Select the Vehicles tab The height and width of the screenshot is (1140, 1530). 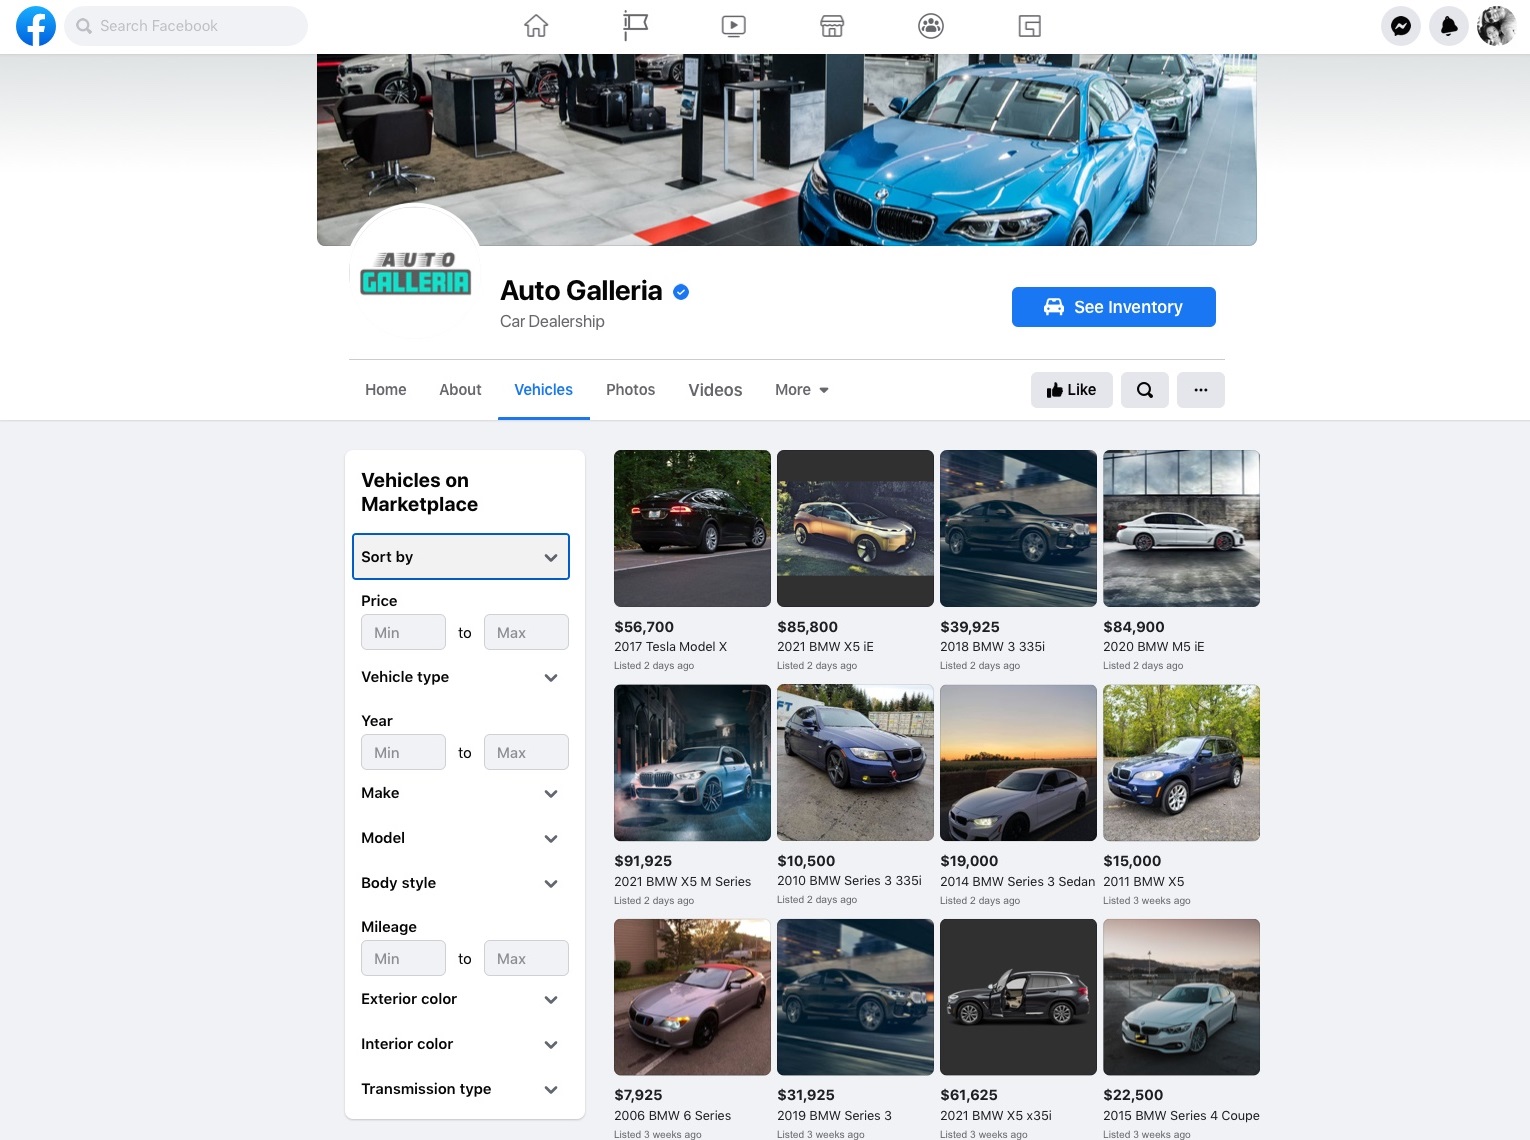[x=544, y=390]
